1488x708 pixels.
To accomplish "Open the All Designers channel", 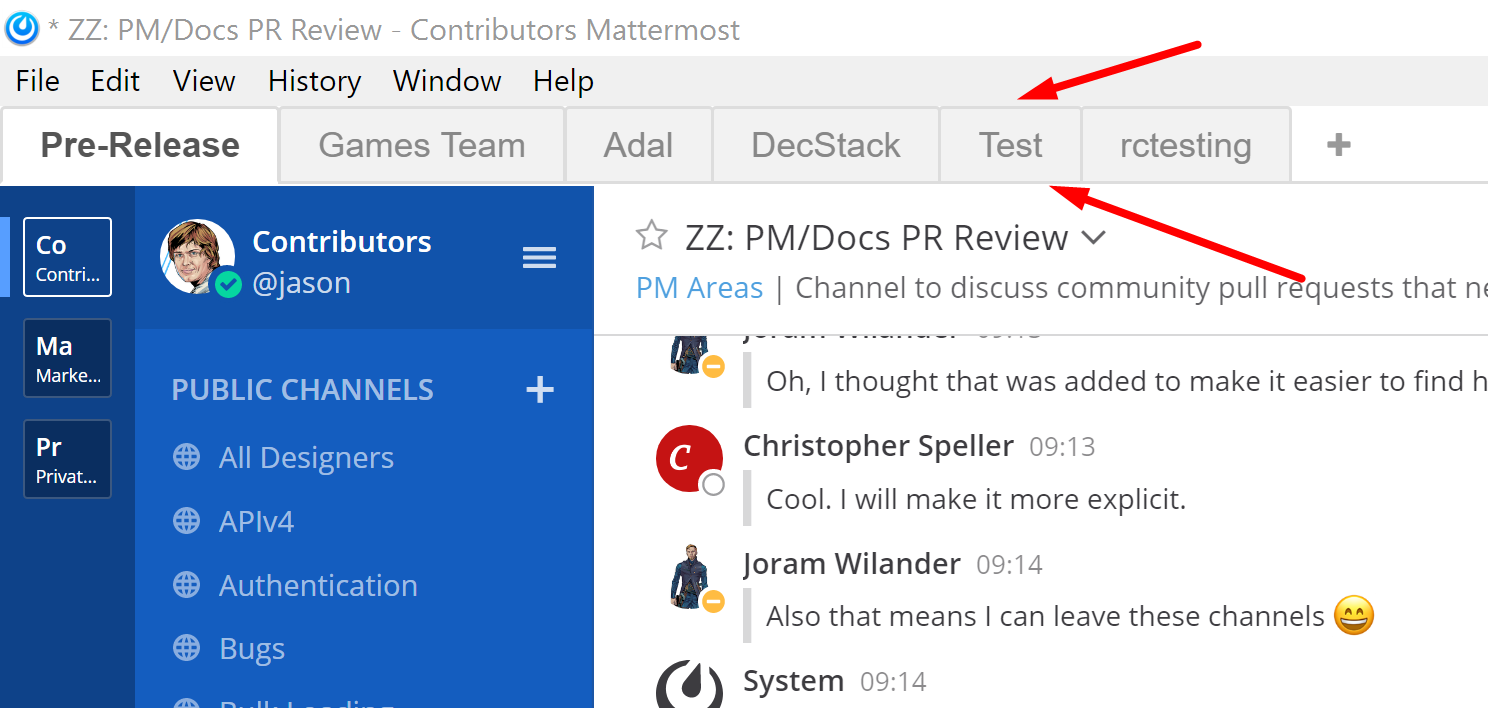I will 306,458.
